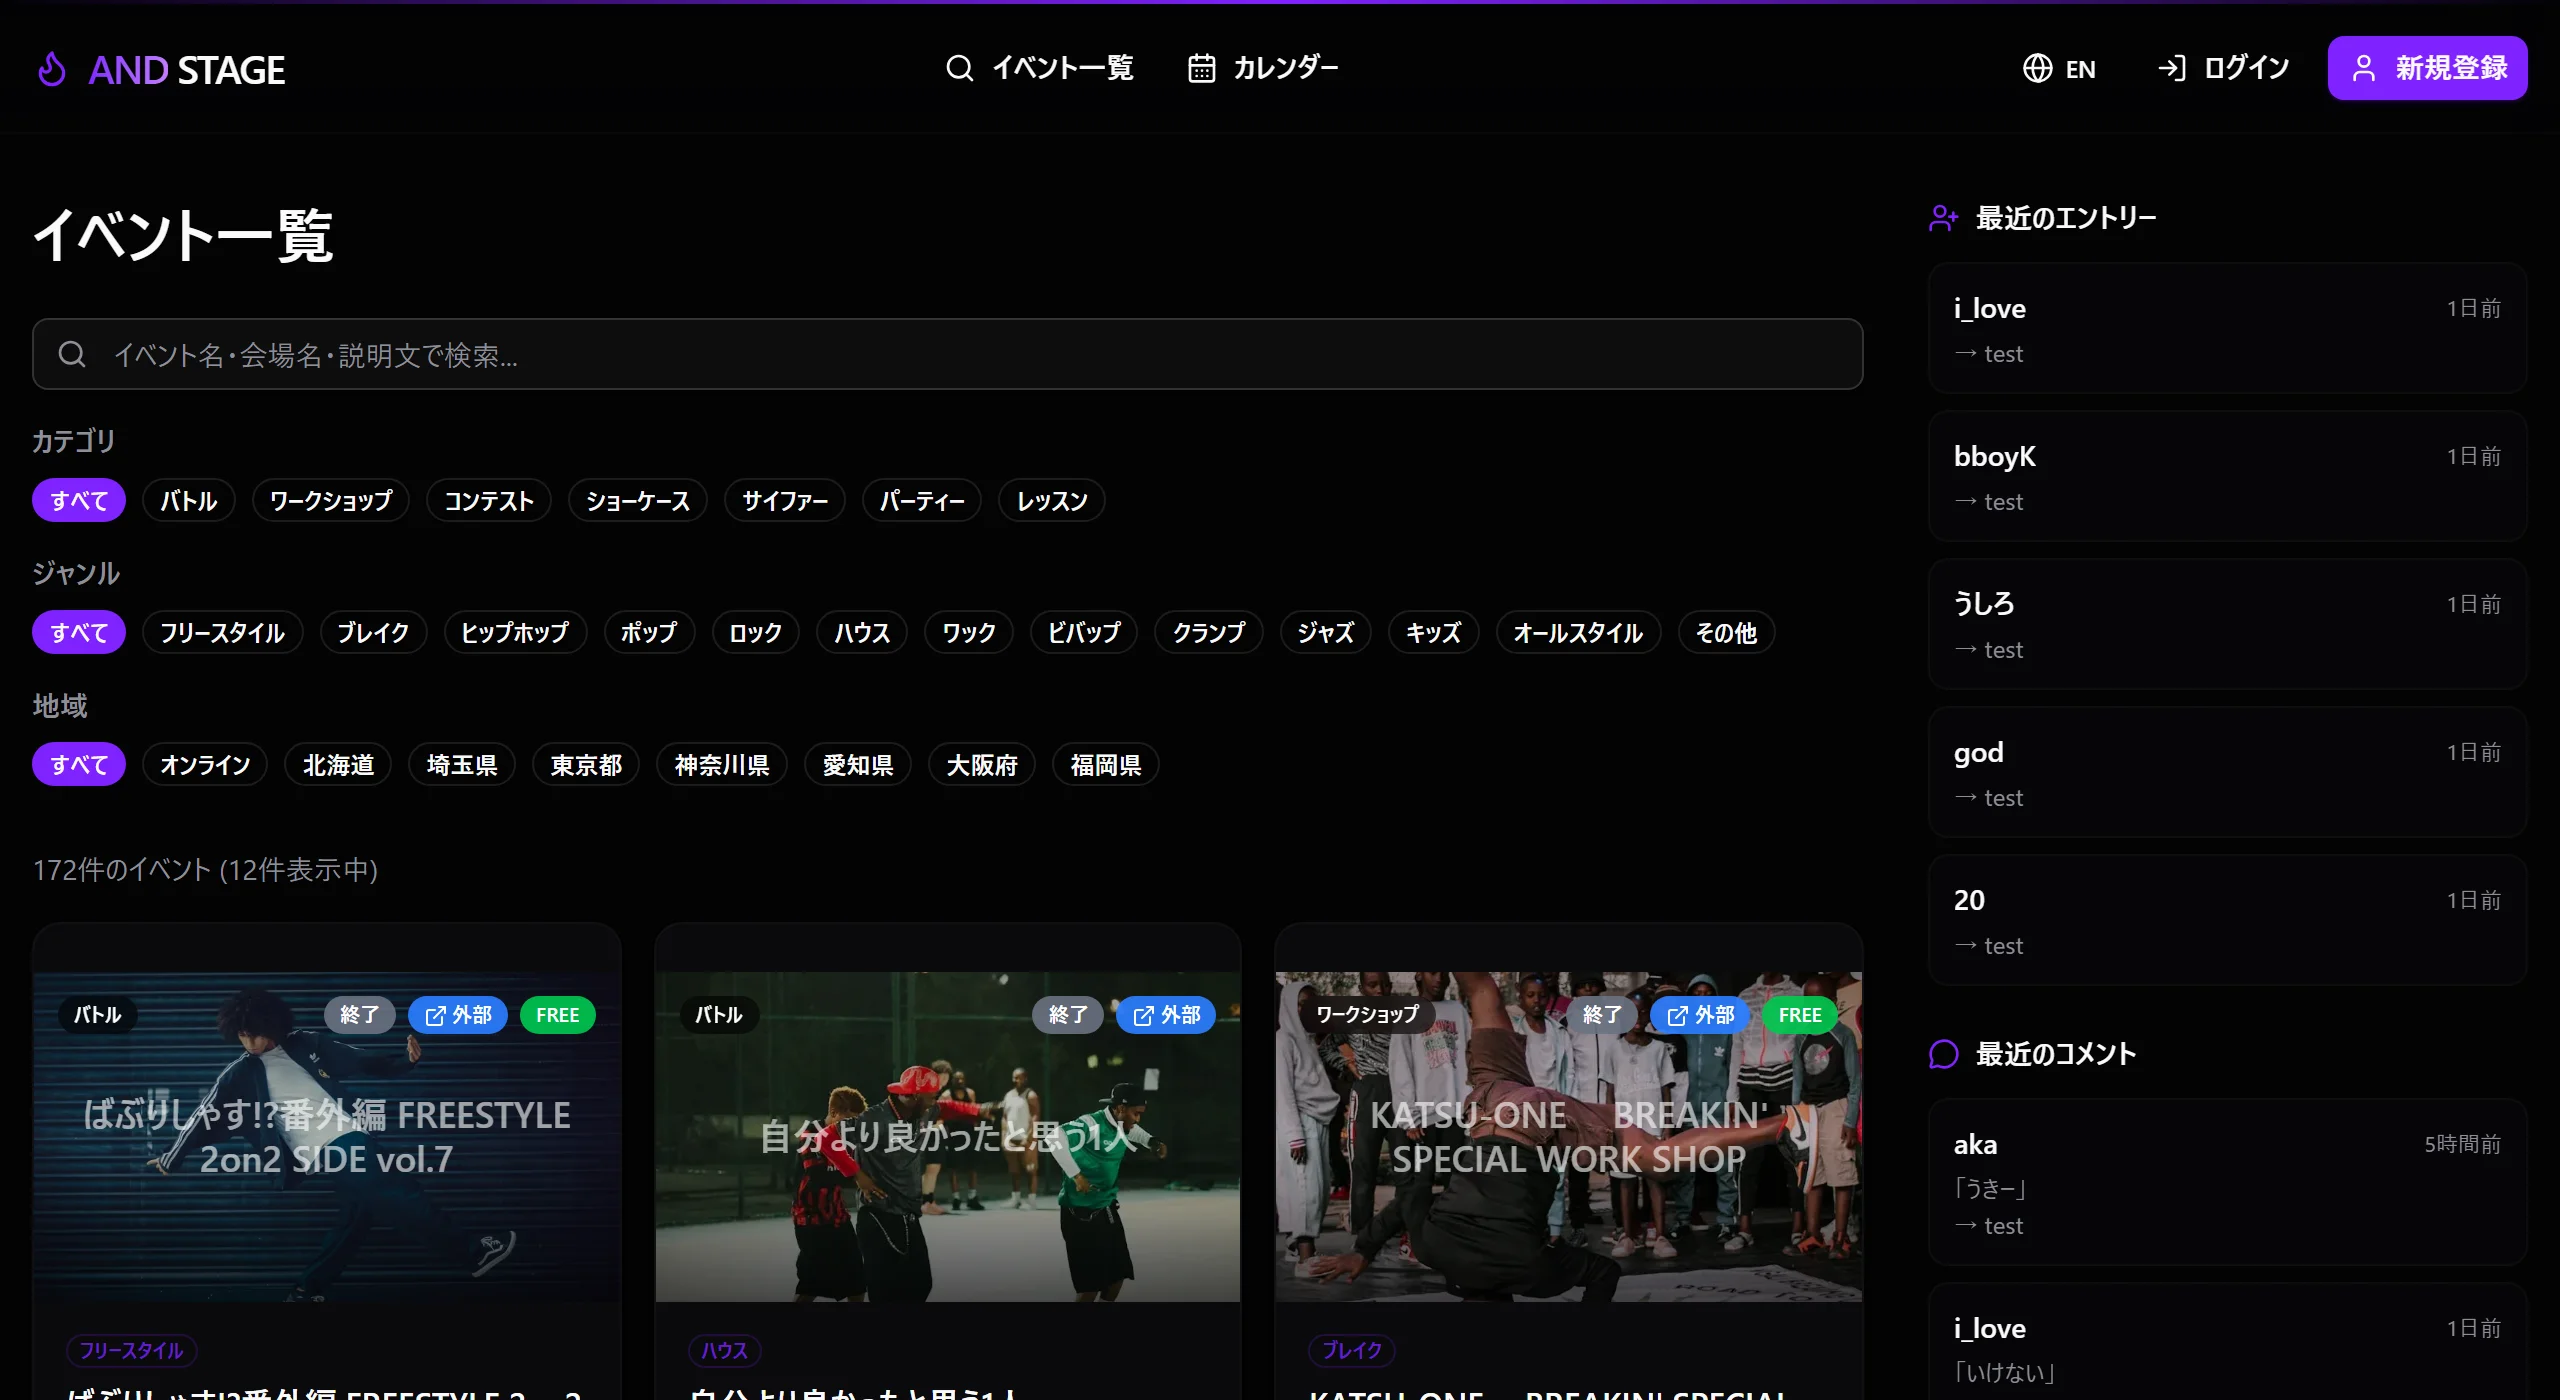
Task: Click the 最近のコメント speech bubble icon
Action: pyautogui.click(x=1943, y=1054)
